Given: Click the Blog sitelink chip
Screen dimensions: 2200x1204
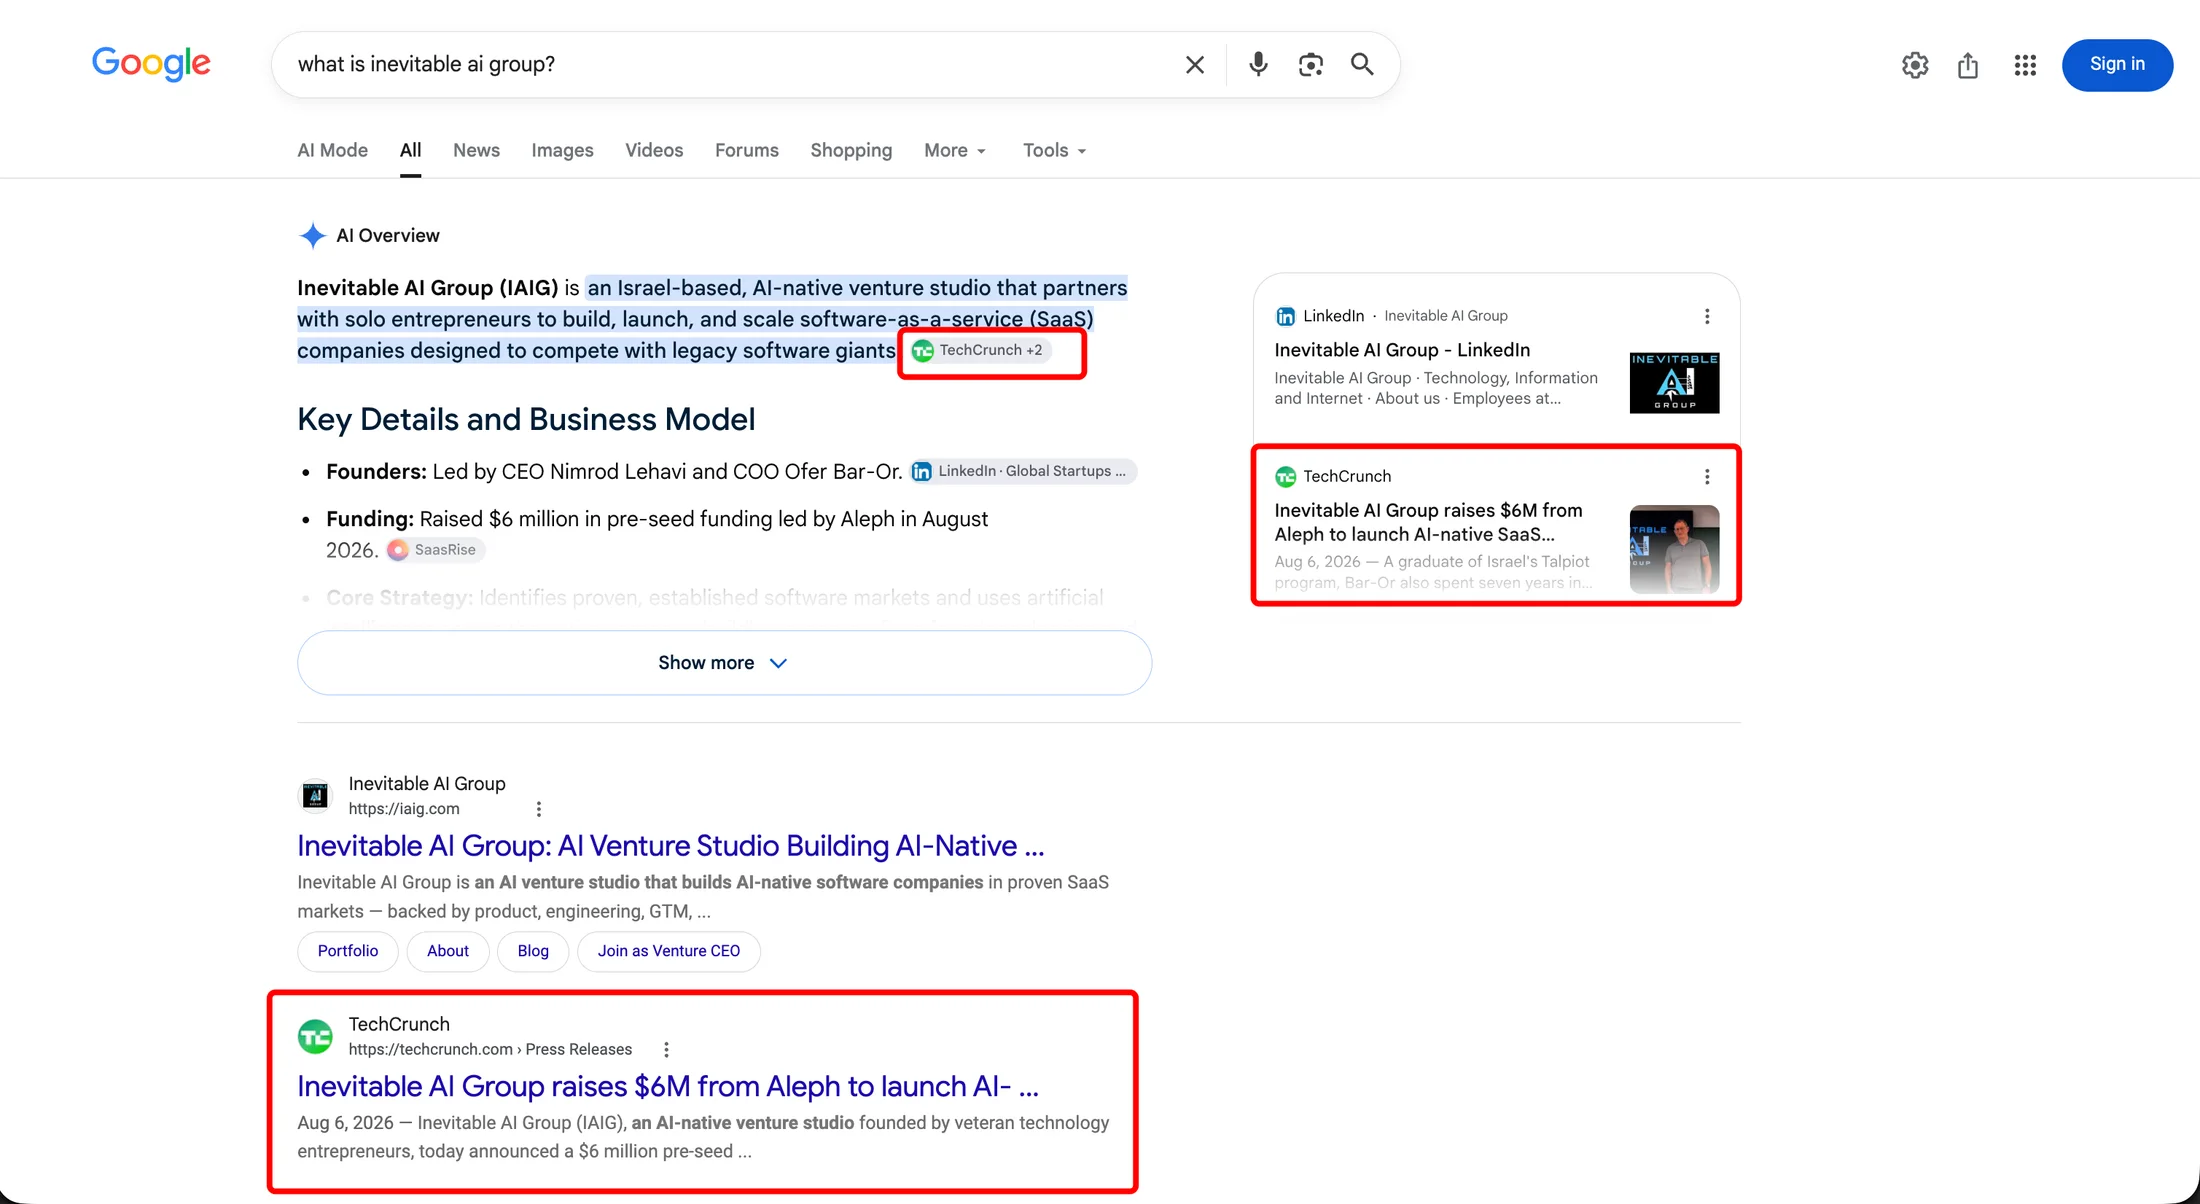Looking at the screenshot, I should coord(533,951).
